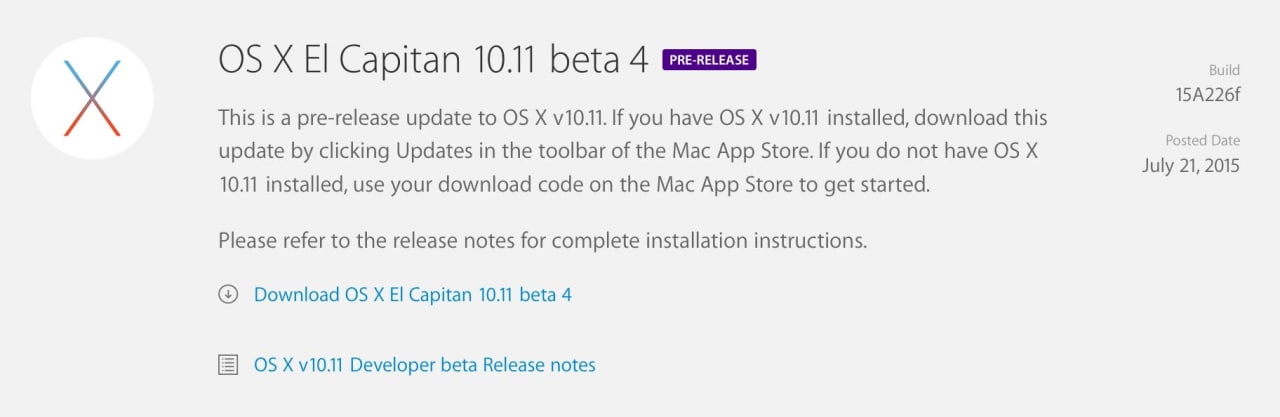Click the OS X El Capitan logo
1280x417 pixels.
pyautogui.click(x=92, y=97)
